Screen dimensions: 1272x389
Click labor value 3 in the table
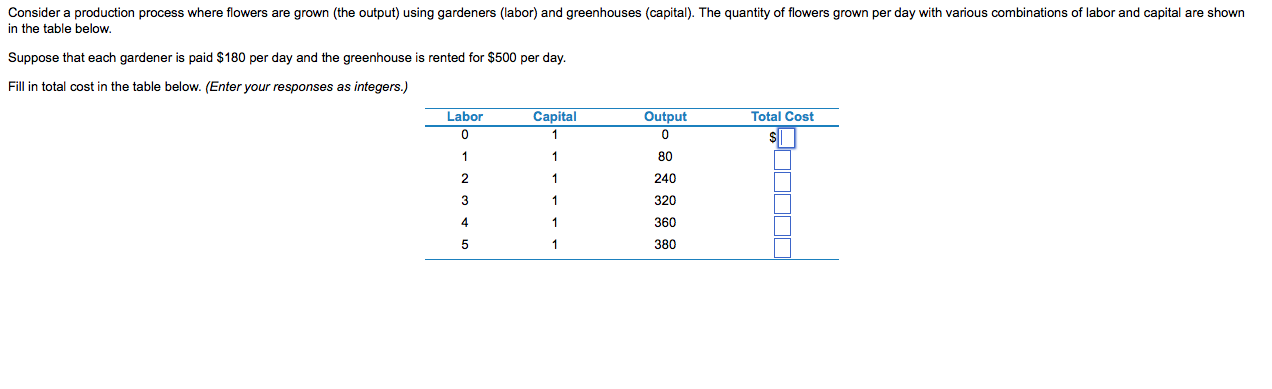(465, 201)
